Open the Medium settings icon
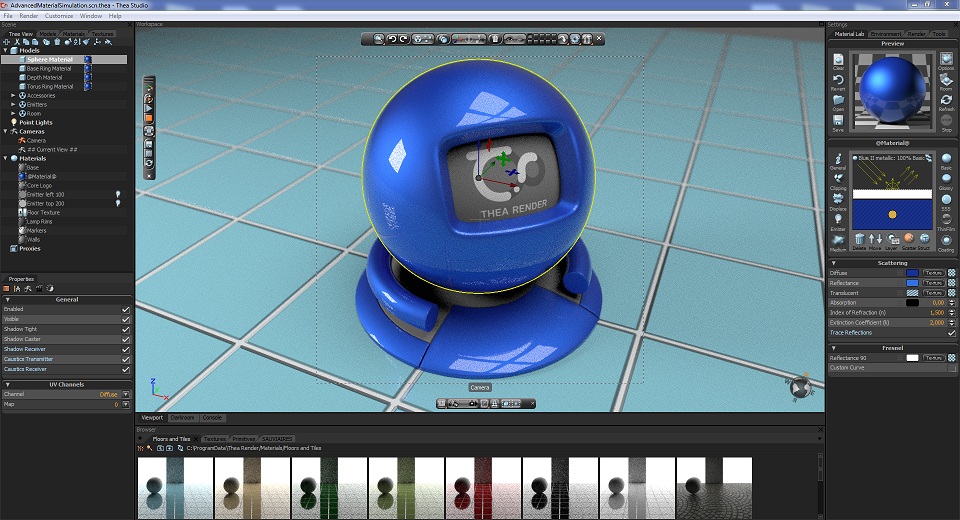This screenshot has width=960, height=520. tap(838, 240)
